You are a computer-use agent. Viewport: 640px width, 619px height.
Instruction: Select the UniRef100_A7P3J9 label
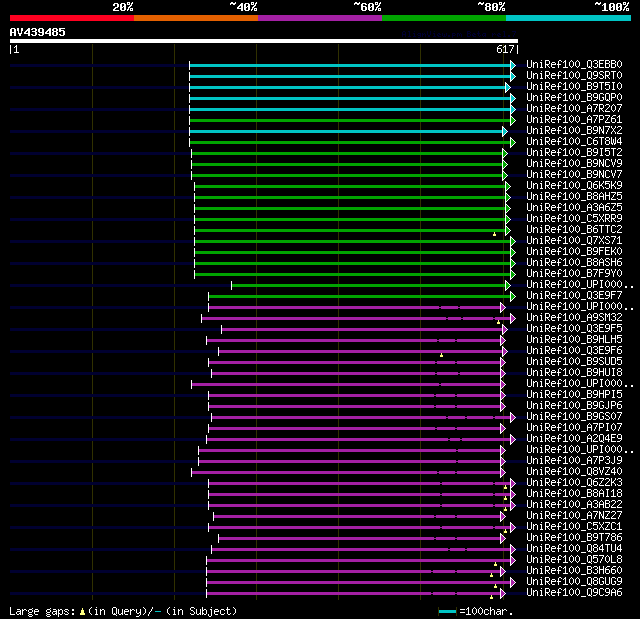574,461
